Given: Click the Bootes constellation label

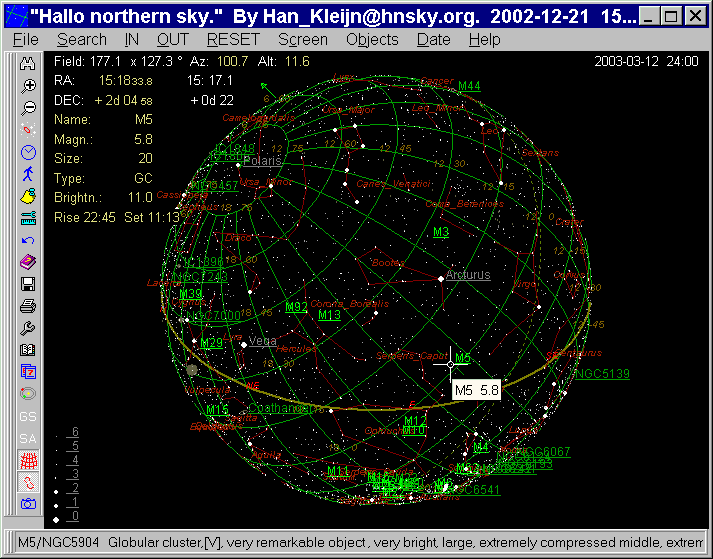Looking at the screenshot, I should pos(388,262).
